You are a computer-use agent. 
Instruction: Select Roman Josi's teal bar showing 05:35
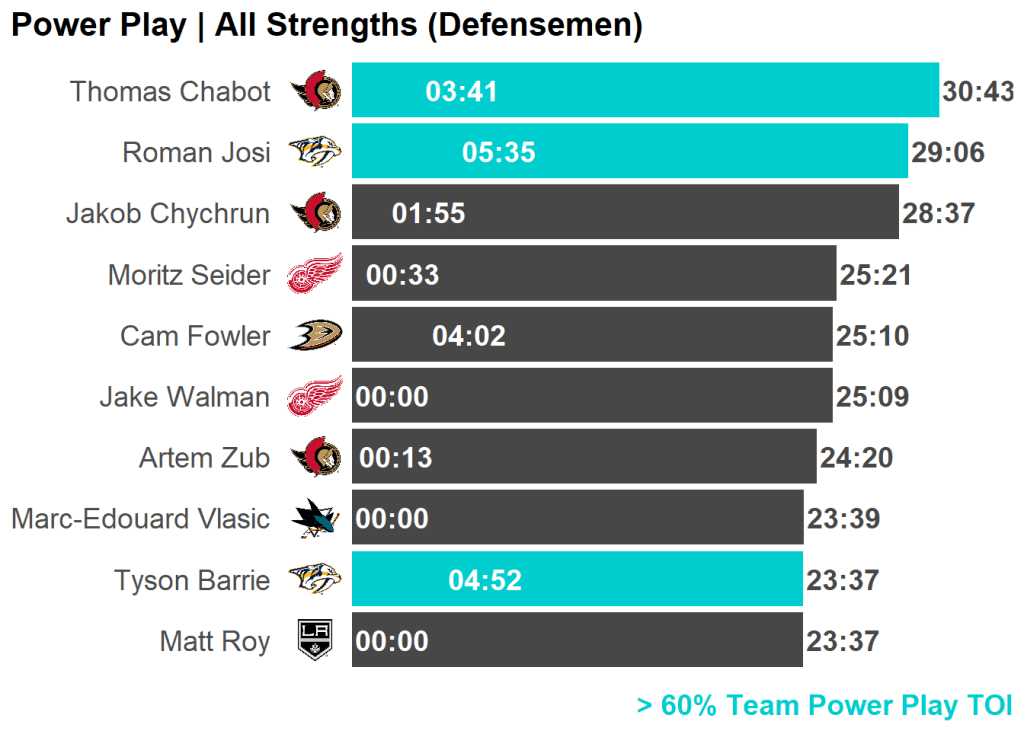(x=630, y=152)
